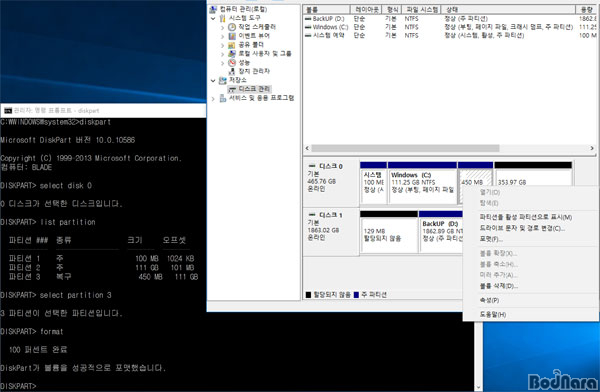
Task: Click 'select partition 3' command text
Action: click(76, 295)
